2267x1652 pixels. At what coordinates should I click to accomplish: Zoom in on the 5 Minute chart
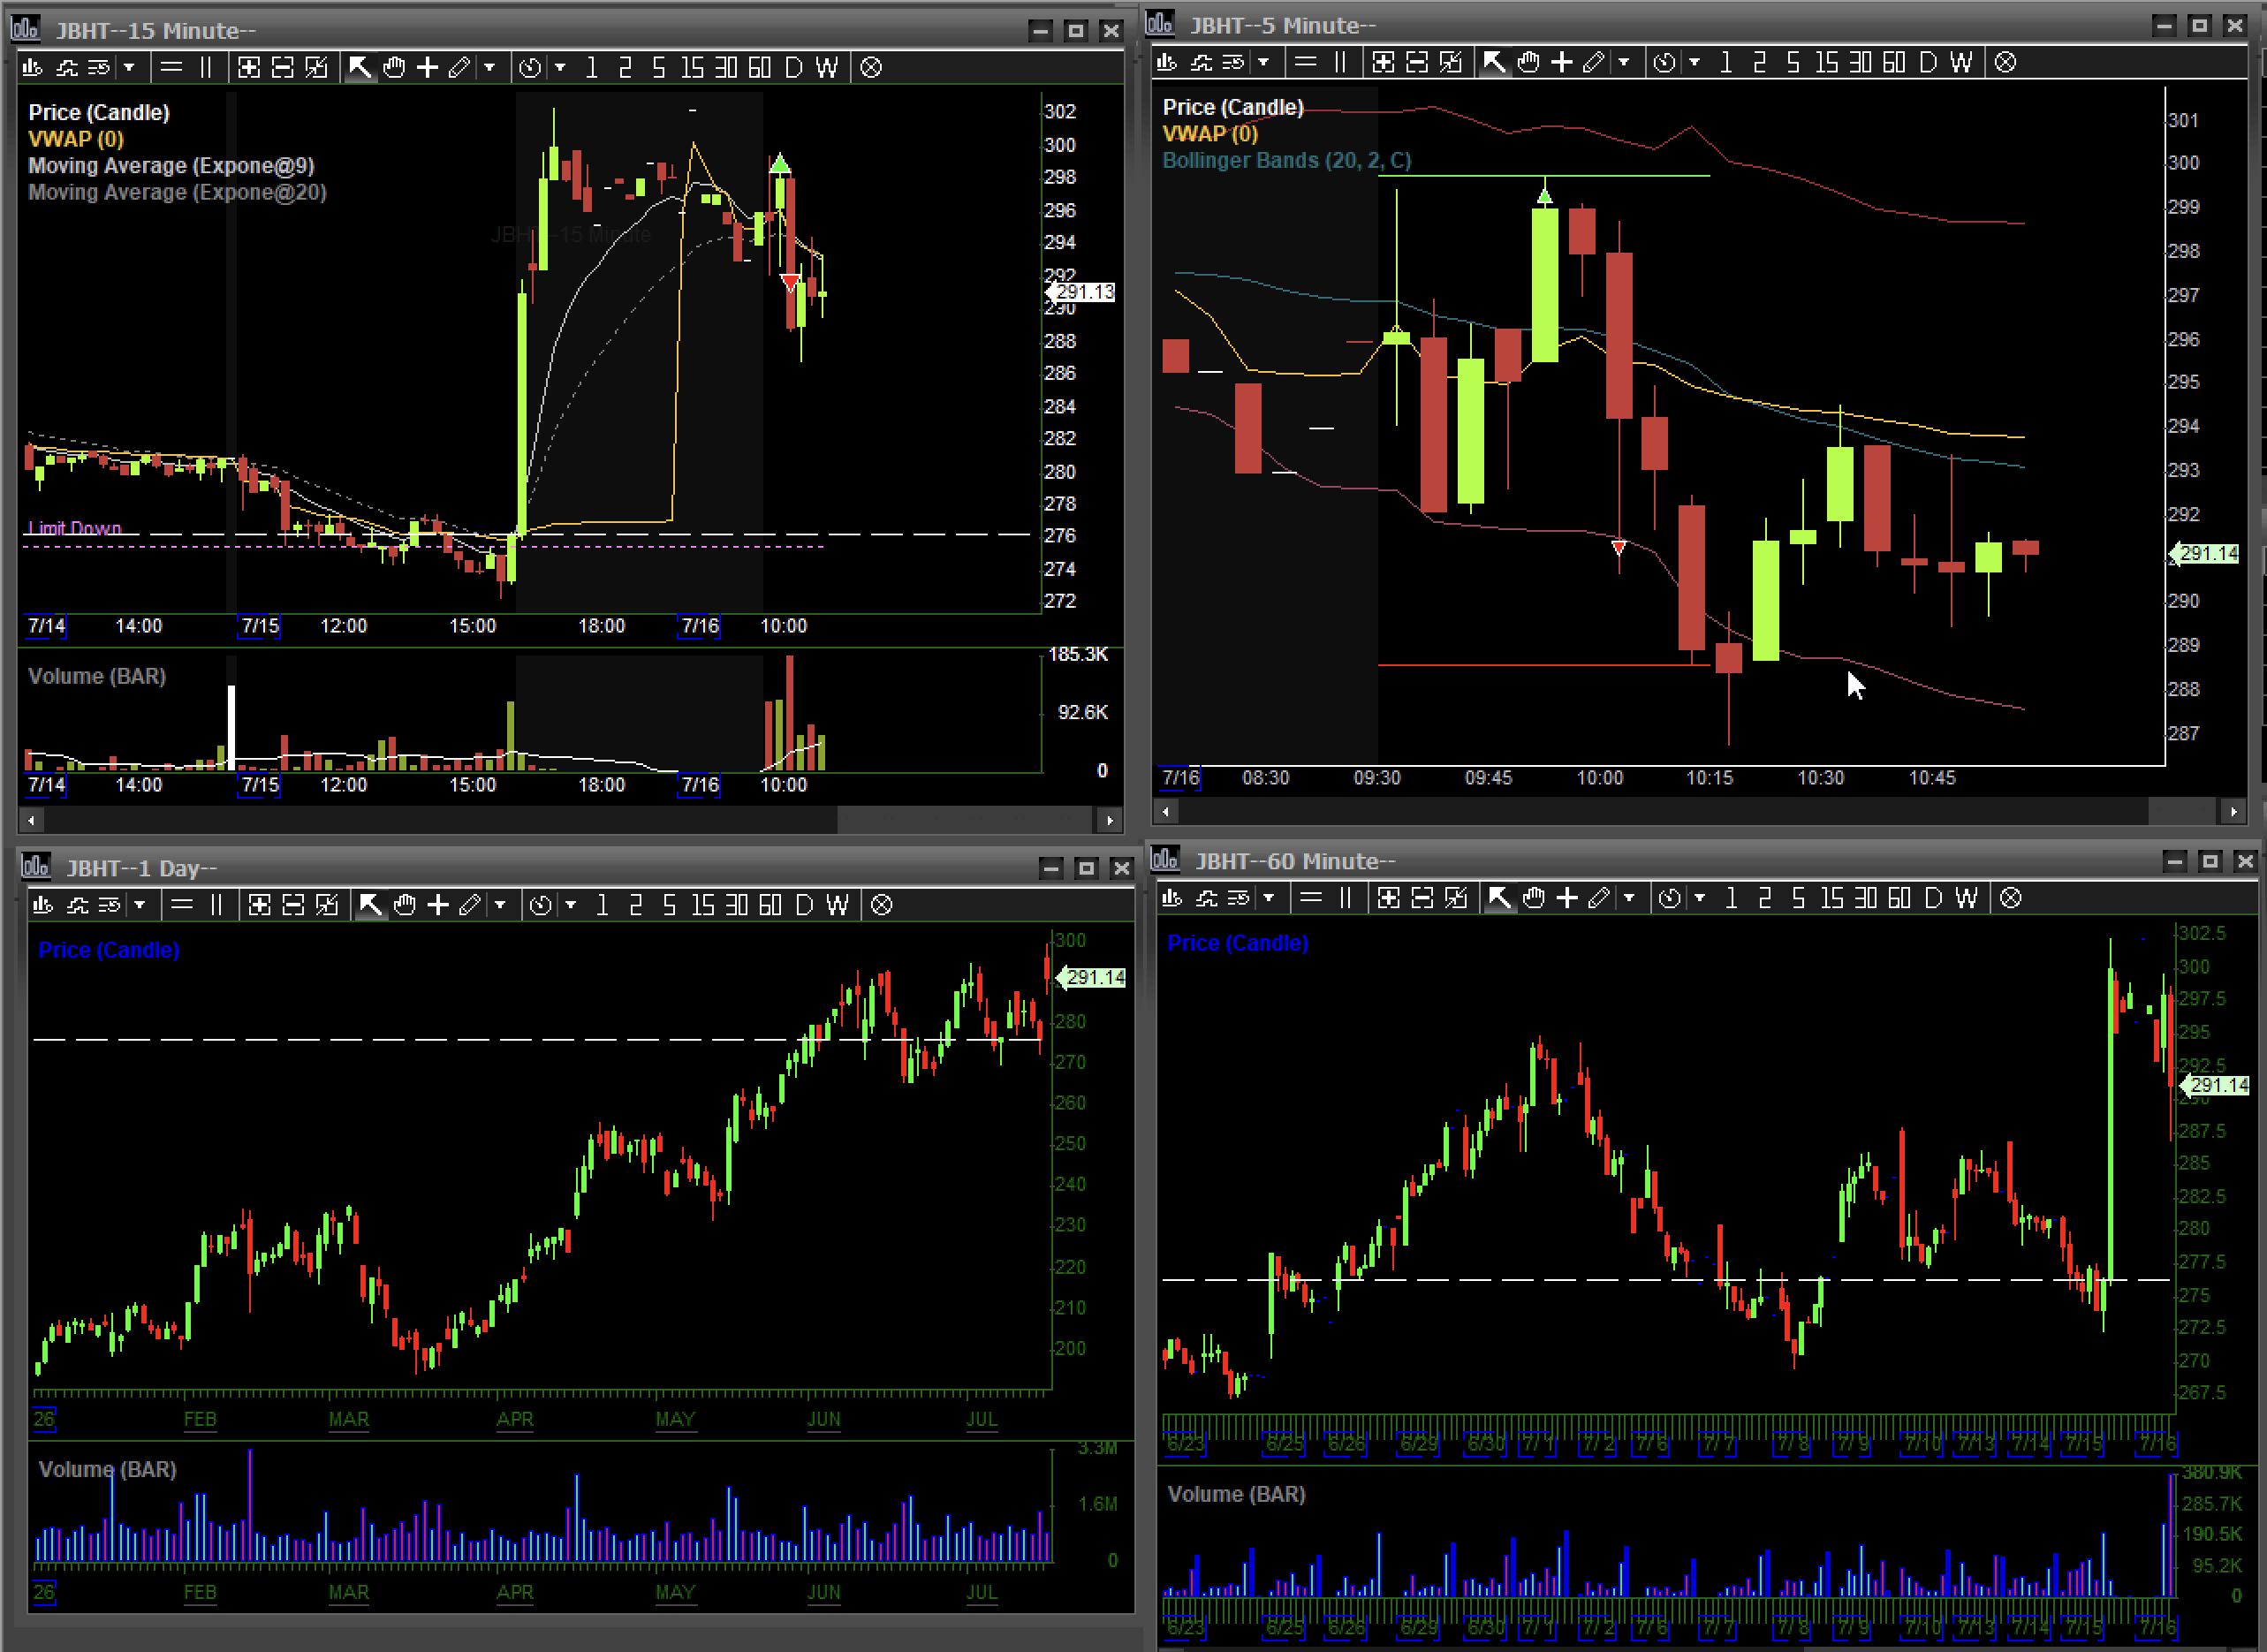tap(1383, 63)
